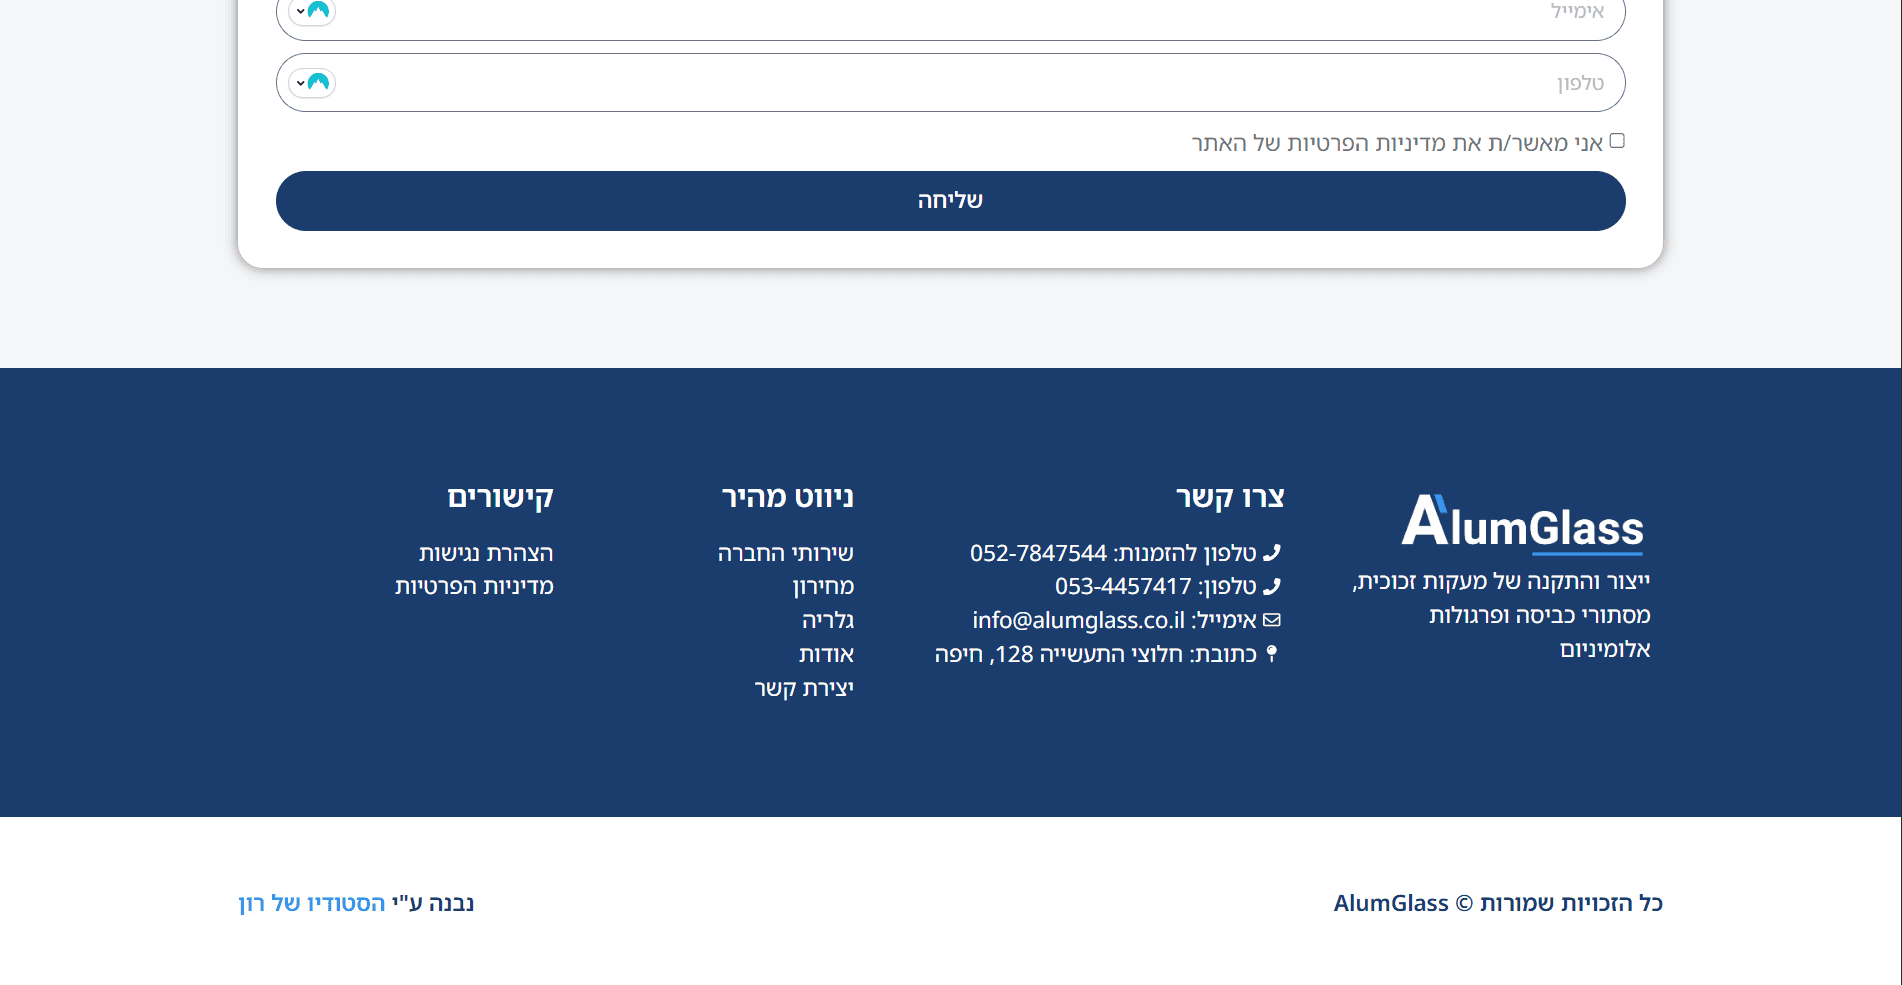The image size is (1902, 985).
Task: Click the phone icon beside 053-4457417
Action: click(1272, 586)
